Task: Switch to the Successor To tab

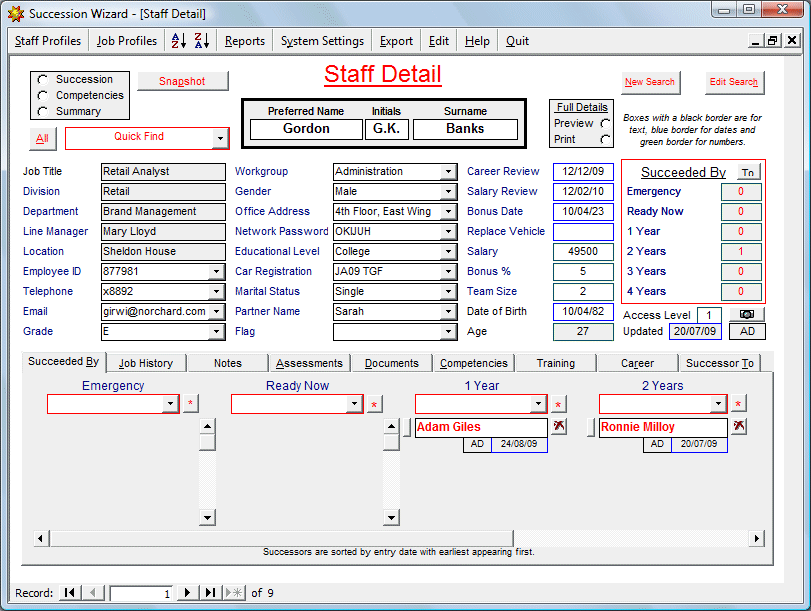Action: 719,363
